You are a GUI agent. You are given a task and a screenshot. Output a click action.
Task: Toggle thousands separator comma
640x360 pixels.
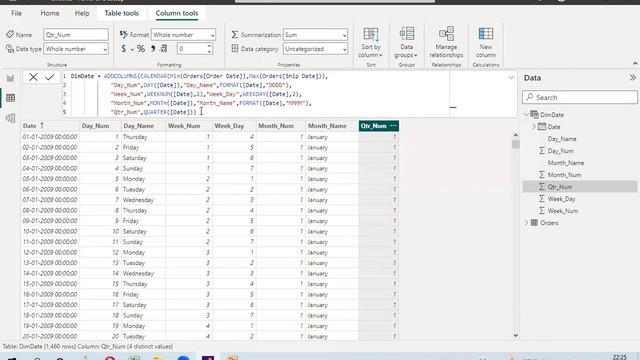click(x=153, y=49)
